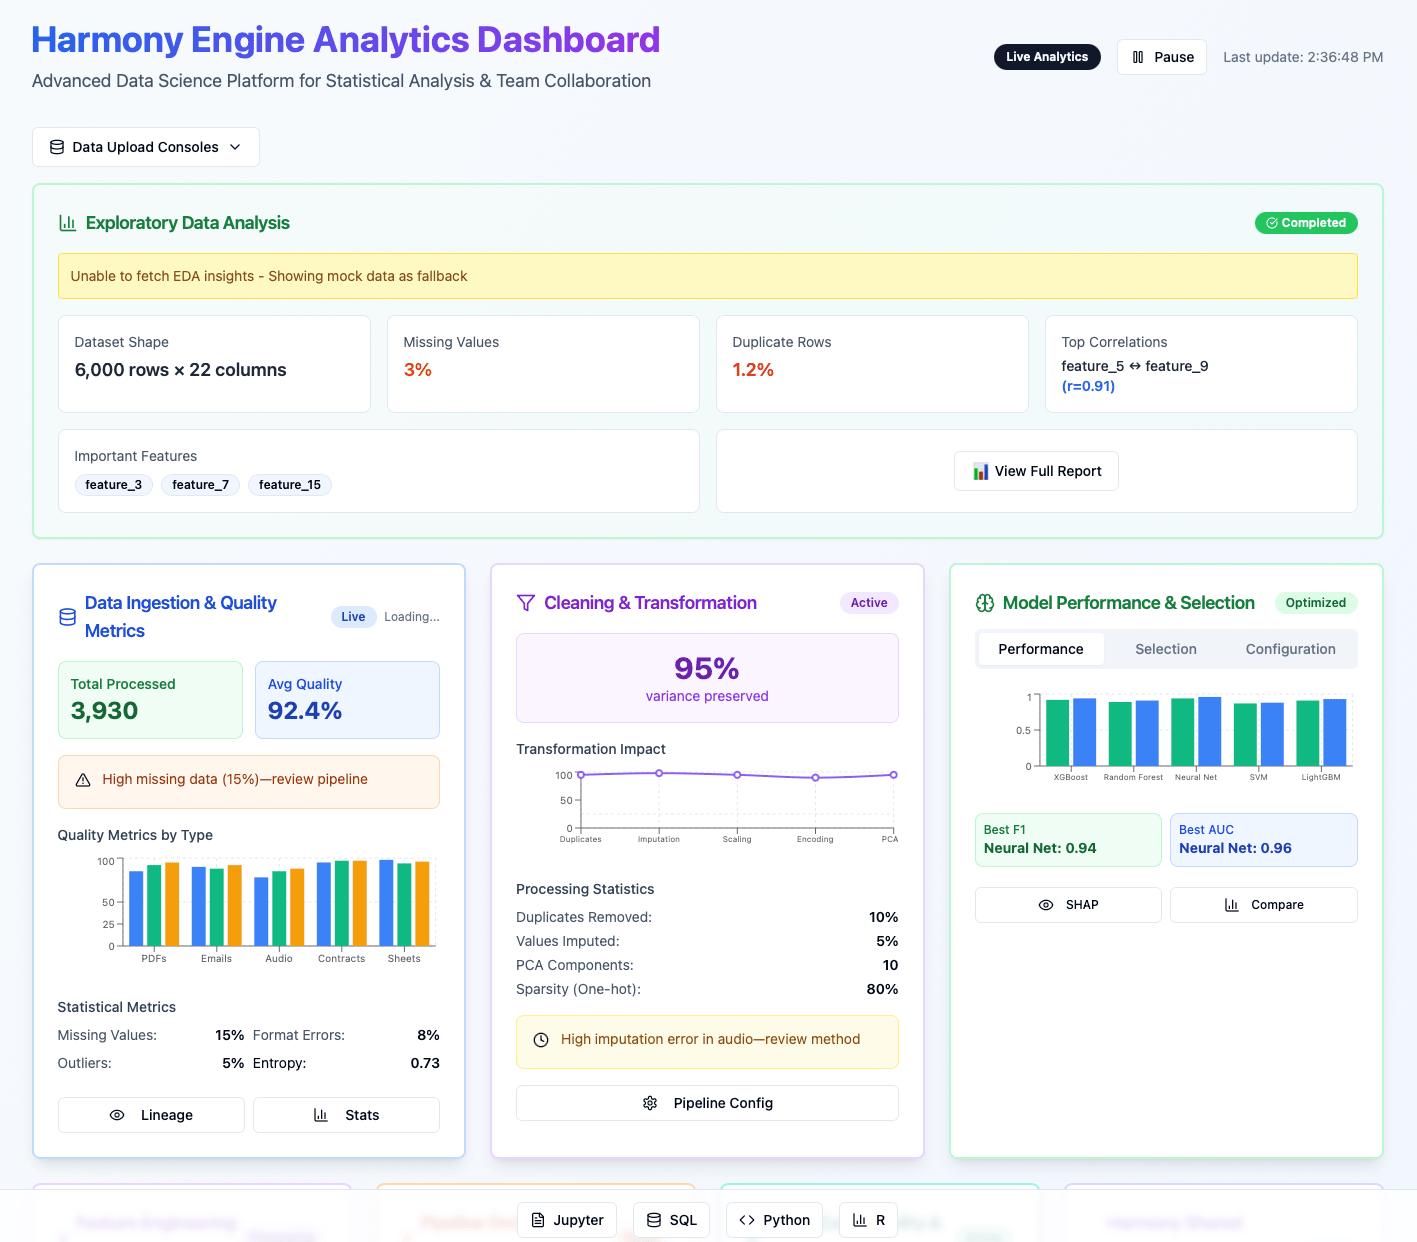Click the check icon in Completed badge
Screen dimensions: 1417x1242
[1272, 223]
